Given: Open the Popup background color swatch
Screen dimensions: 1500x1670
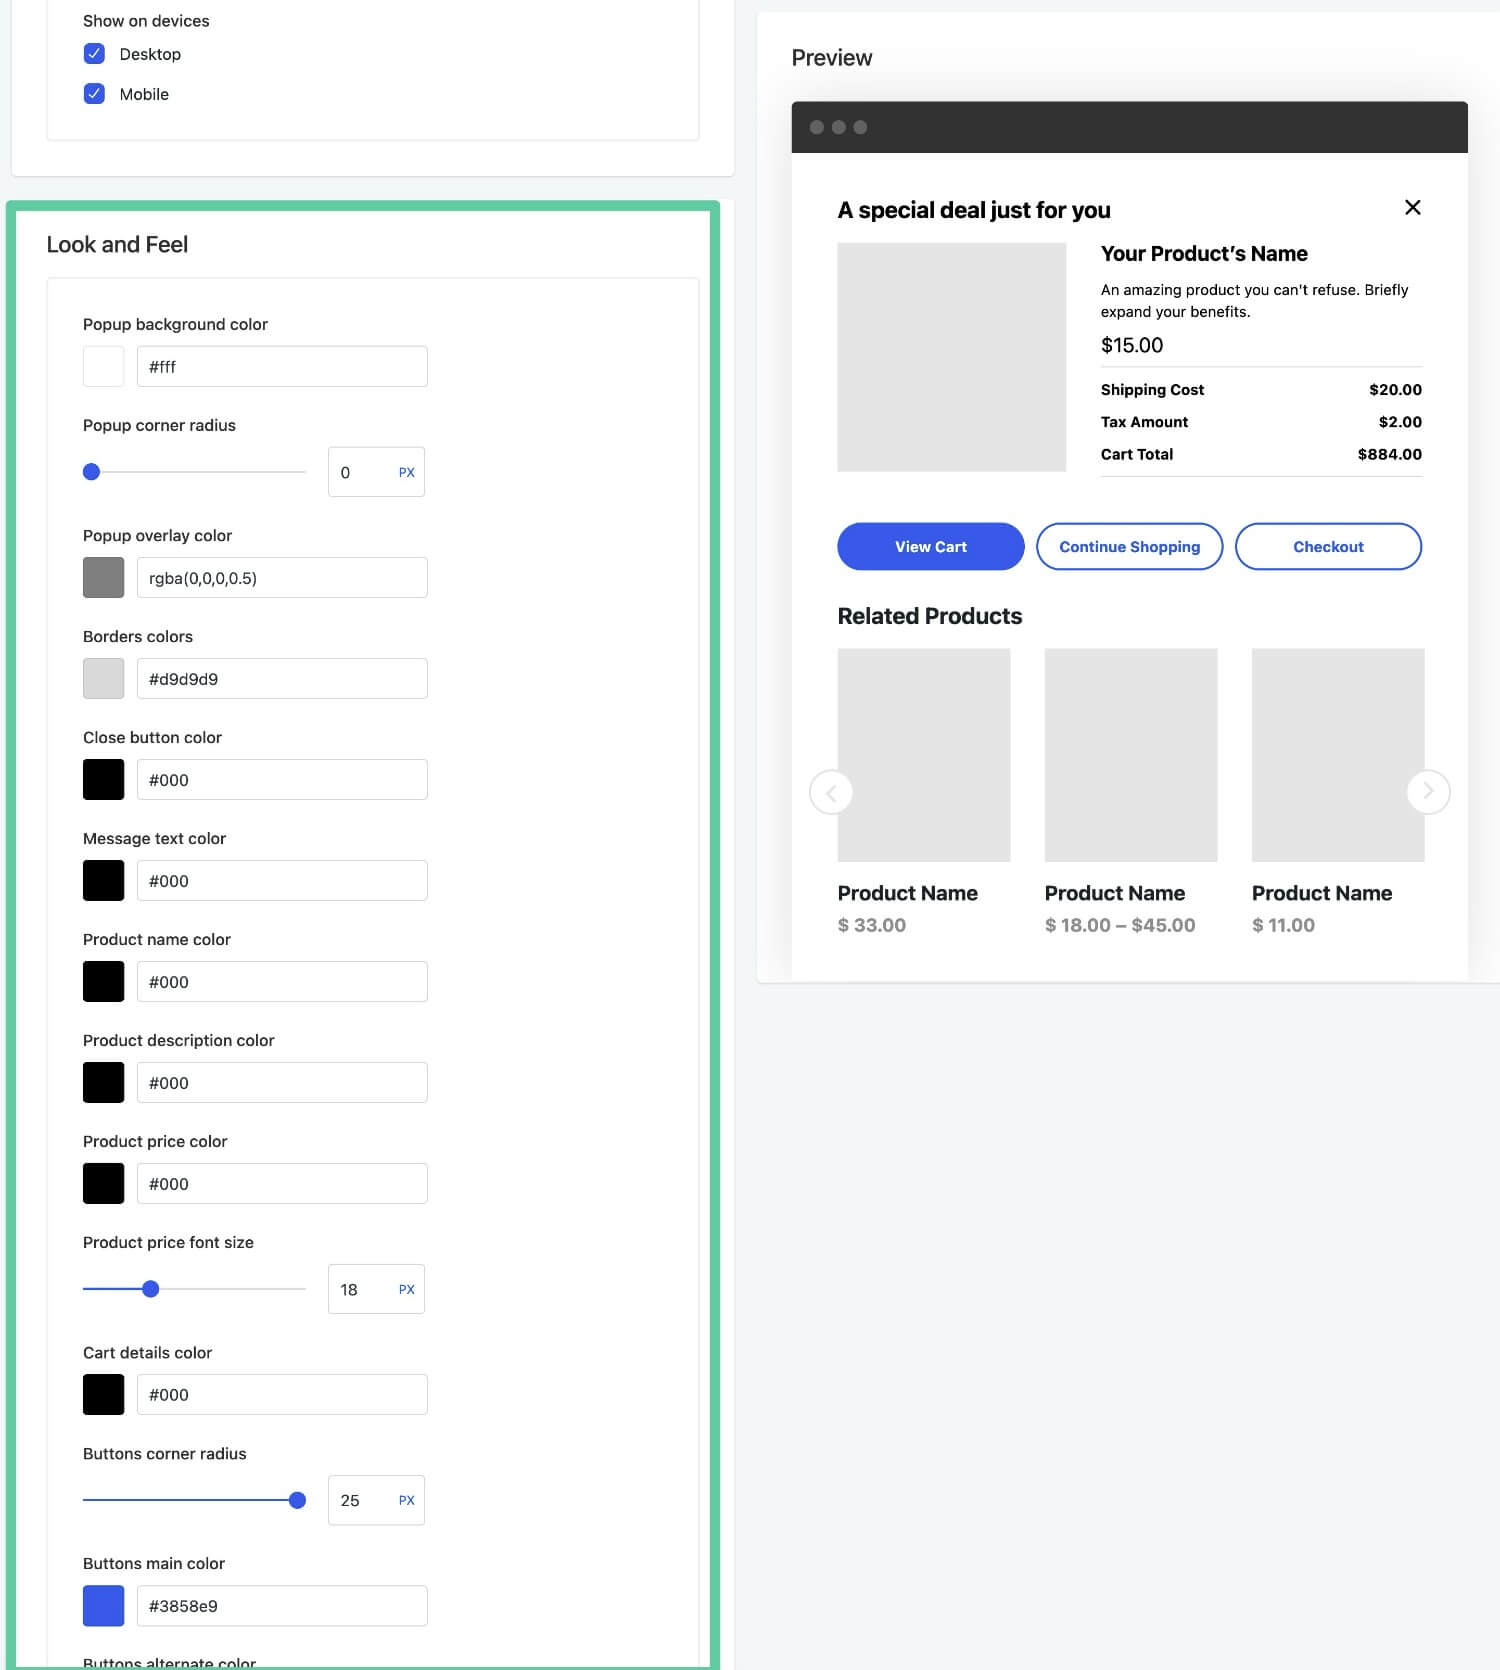Looking at the screenshot, I should tap(103, 367).
